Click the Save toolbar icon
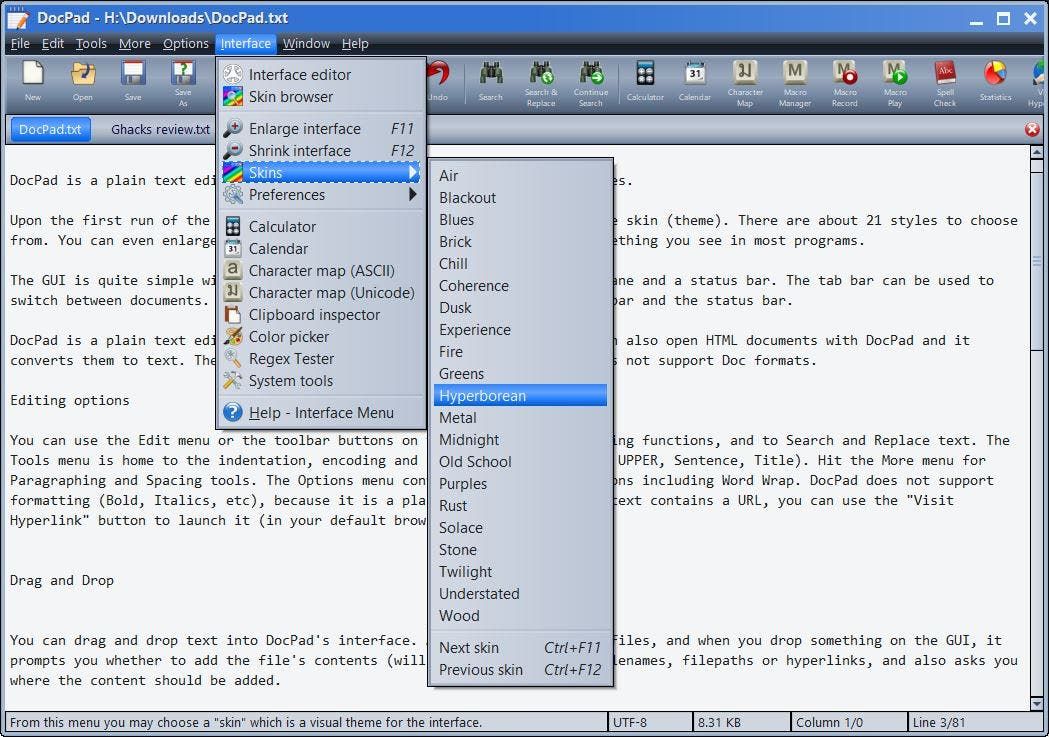Image resolution: width=1049 pixels, height=737 pixels. coord(133,80)
